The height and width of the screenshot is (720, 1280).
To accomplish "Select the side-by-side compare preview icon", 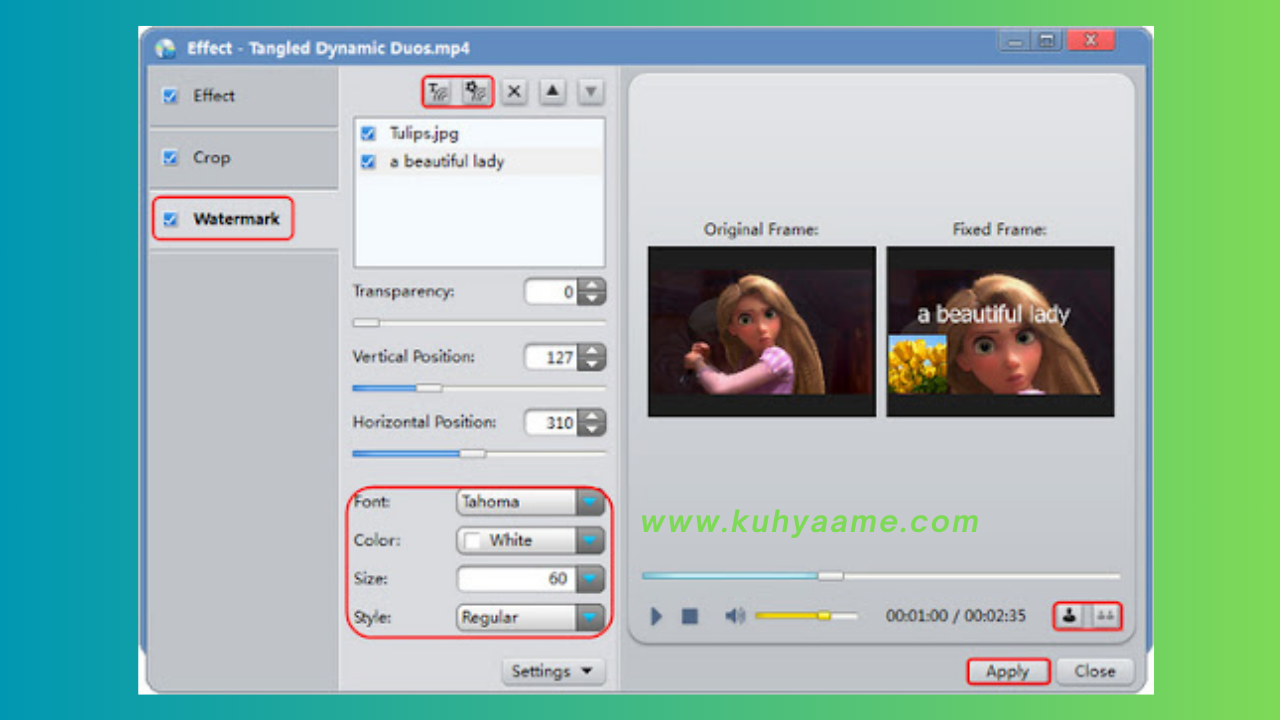I will [x=1104, y=616].
